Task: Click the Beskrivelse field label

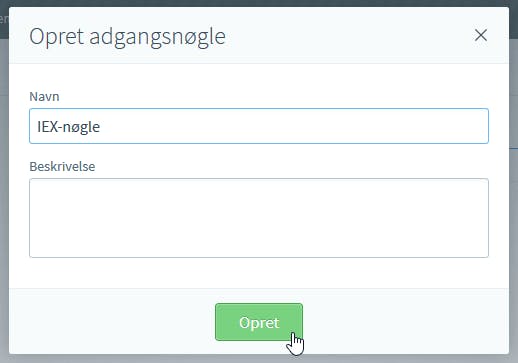Action: tap(62, 166)
